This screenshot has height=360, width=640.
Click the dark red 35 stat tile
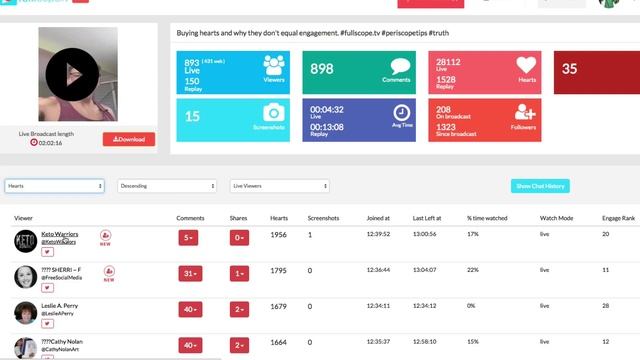coord(597,72)
